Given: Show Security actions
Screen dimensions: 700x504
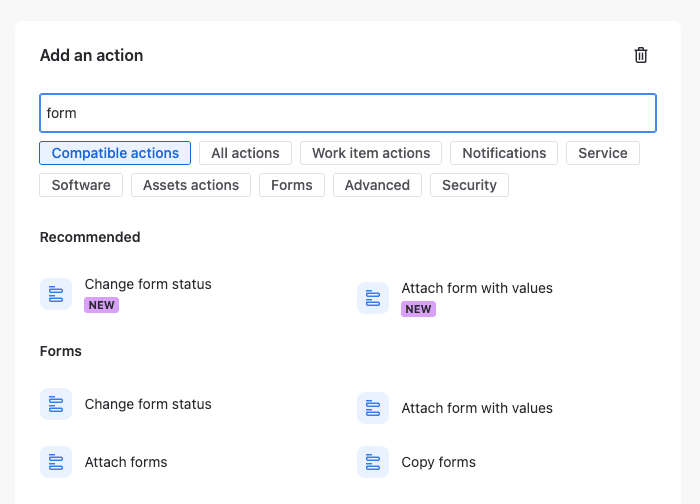Looking at the screenshot, I should tap(469, 185).
